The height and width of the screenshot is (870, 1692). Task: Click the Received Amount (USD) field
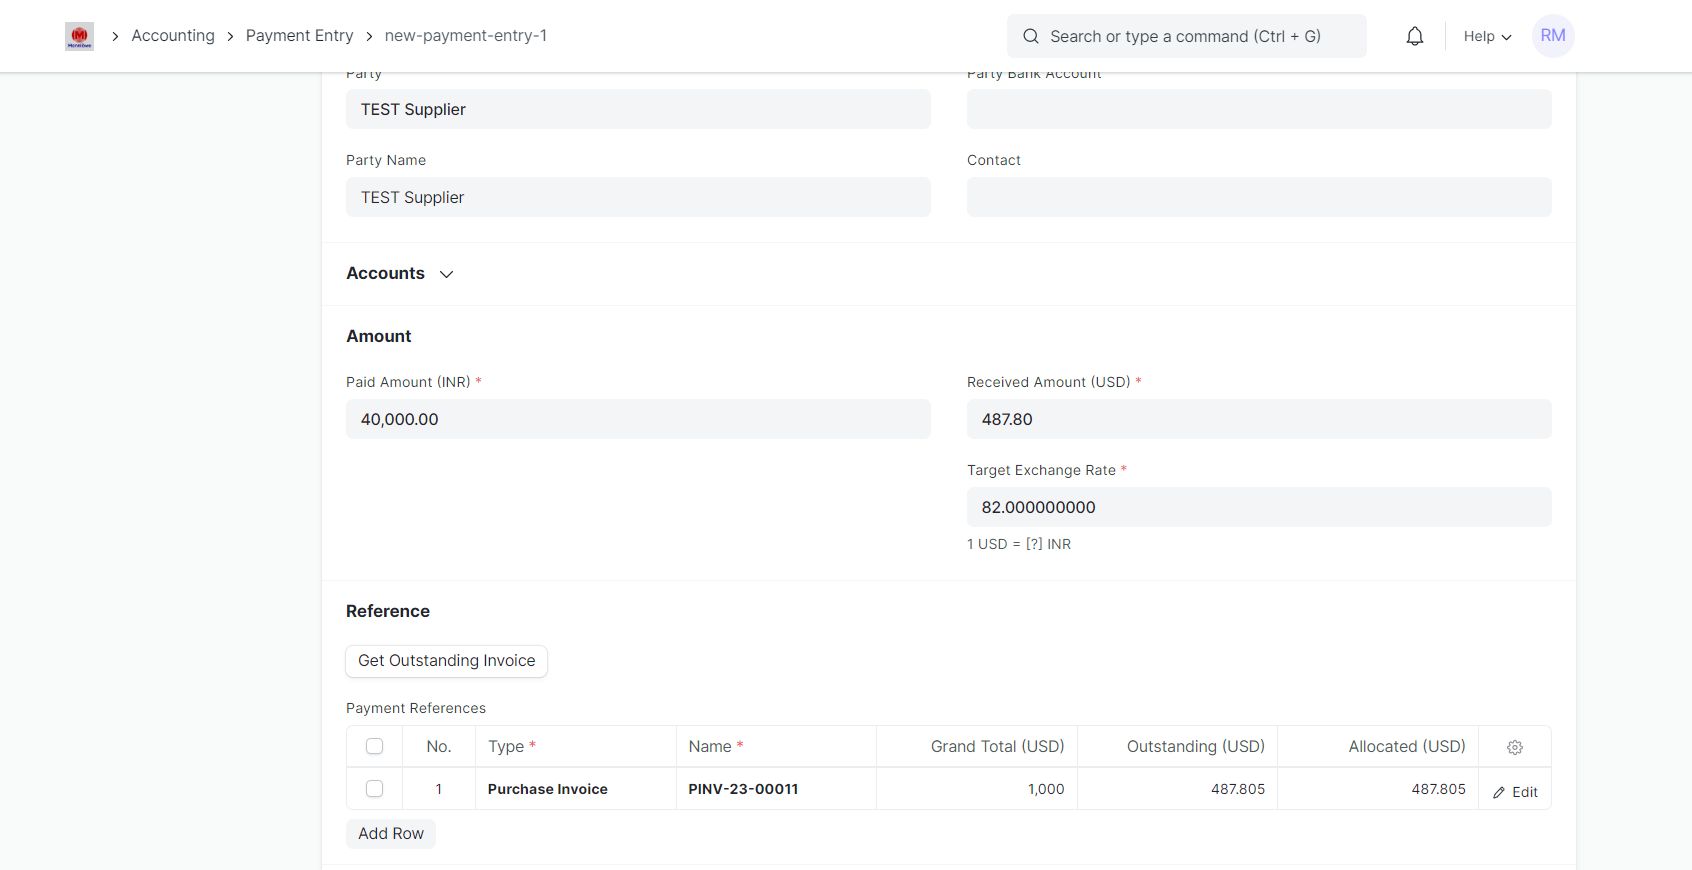tap(1259, 419)
